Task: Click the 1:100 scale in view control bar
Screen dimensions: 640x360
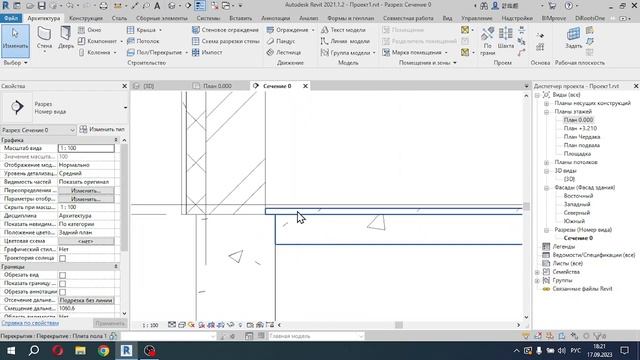Action: pyautogui.click(x=150, y=325)
